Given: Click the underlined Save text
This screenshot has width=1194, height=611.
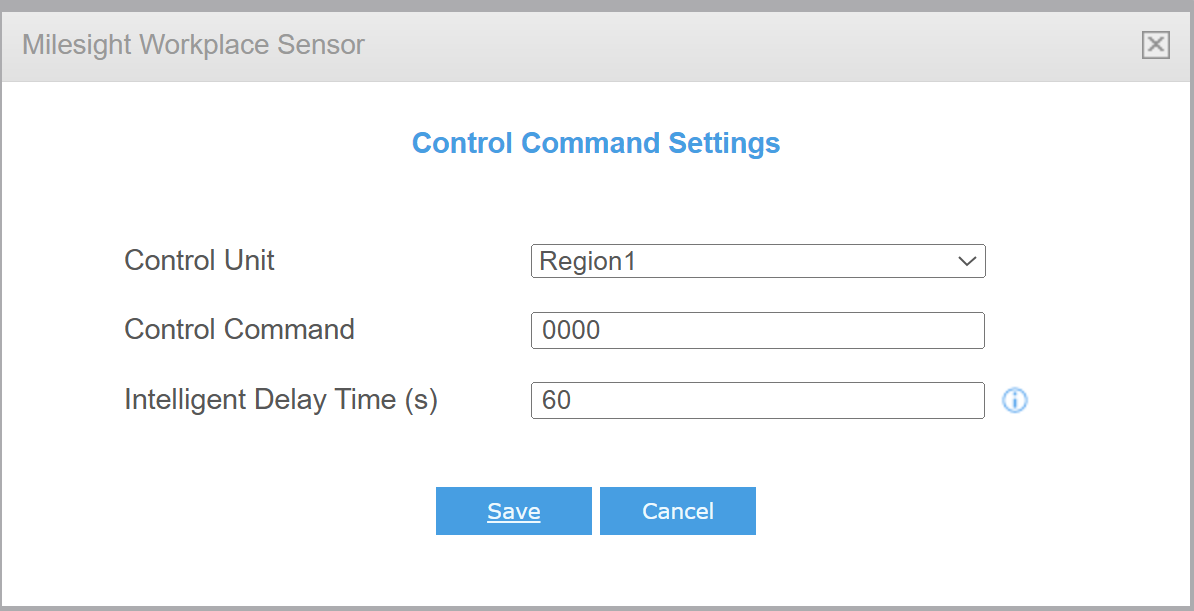Looking at the screenshot, I should [514, 512].
